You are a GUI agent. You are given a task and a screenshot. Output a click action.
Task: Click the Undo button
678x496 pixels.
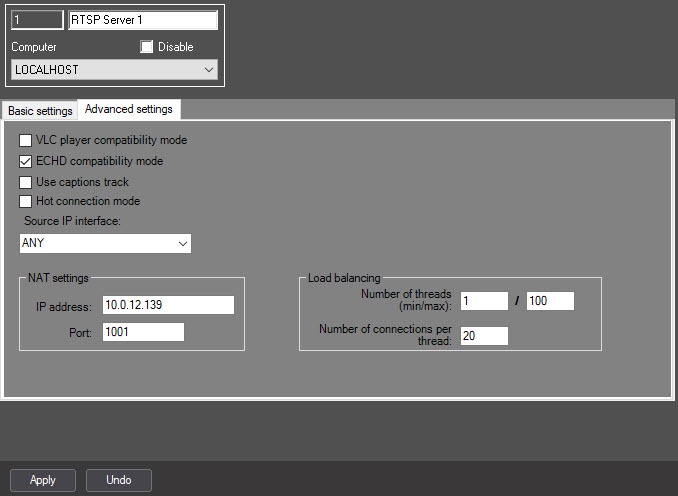click(118, 480)
